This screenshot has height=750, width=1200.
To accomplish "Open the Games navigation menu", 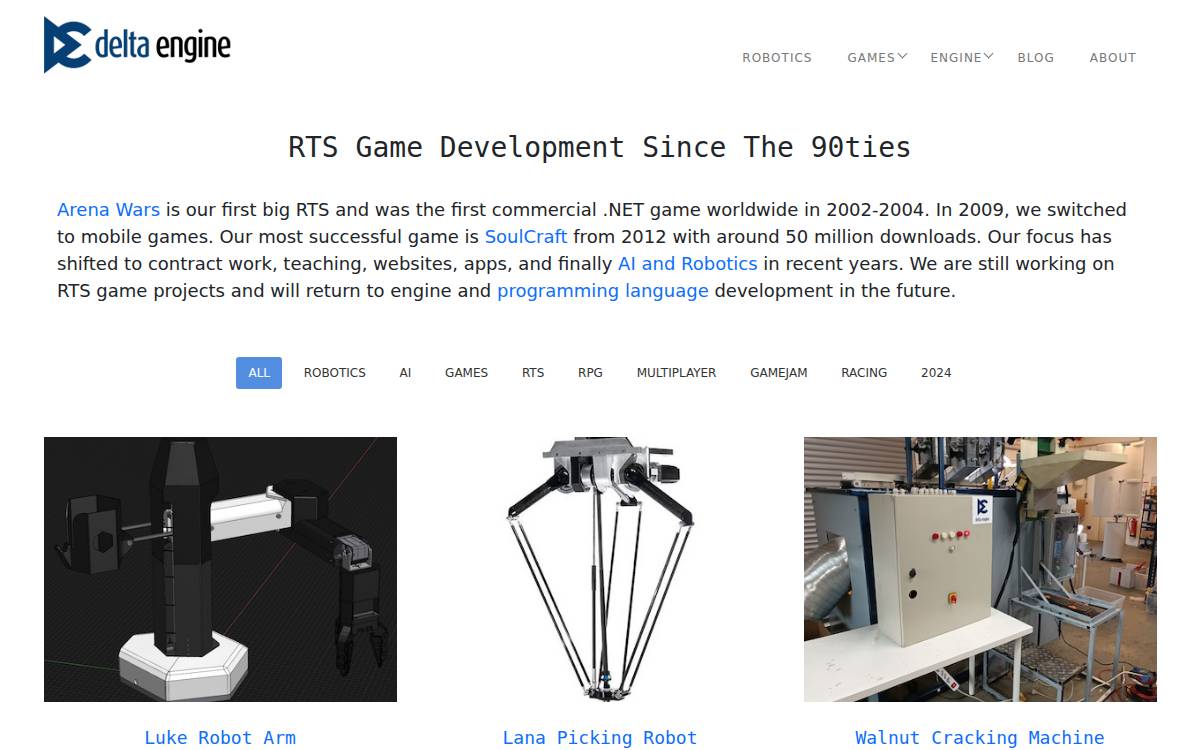I will [x=871, y=58].
